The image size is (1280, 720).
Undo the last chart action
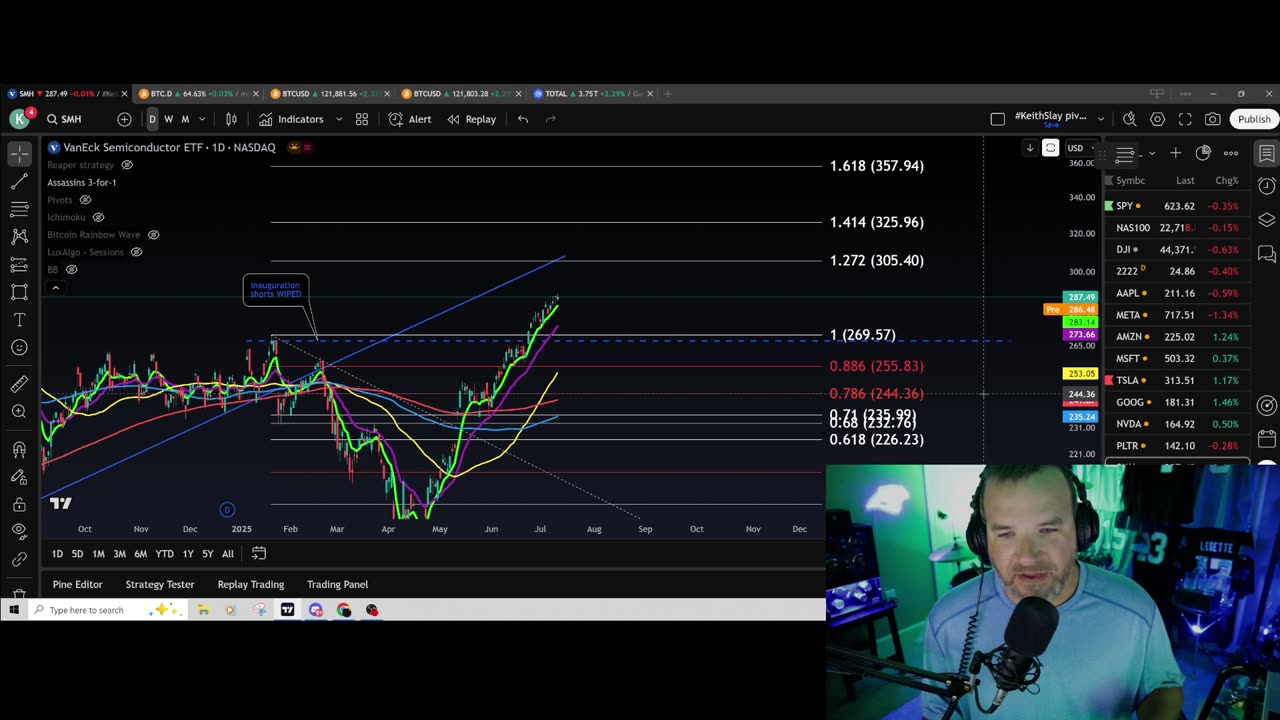coord(523,119)
